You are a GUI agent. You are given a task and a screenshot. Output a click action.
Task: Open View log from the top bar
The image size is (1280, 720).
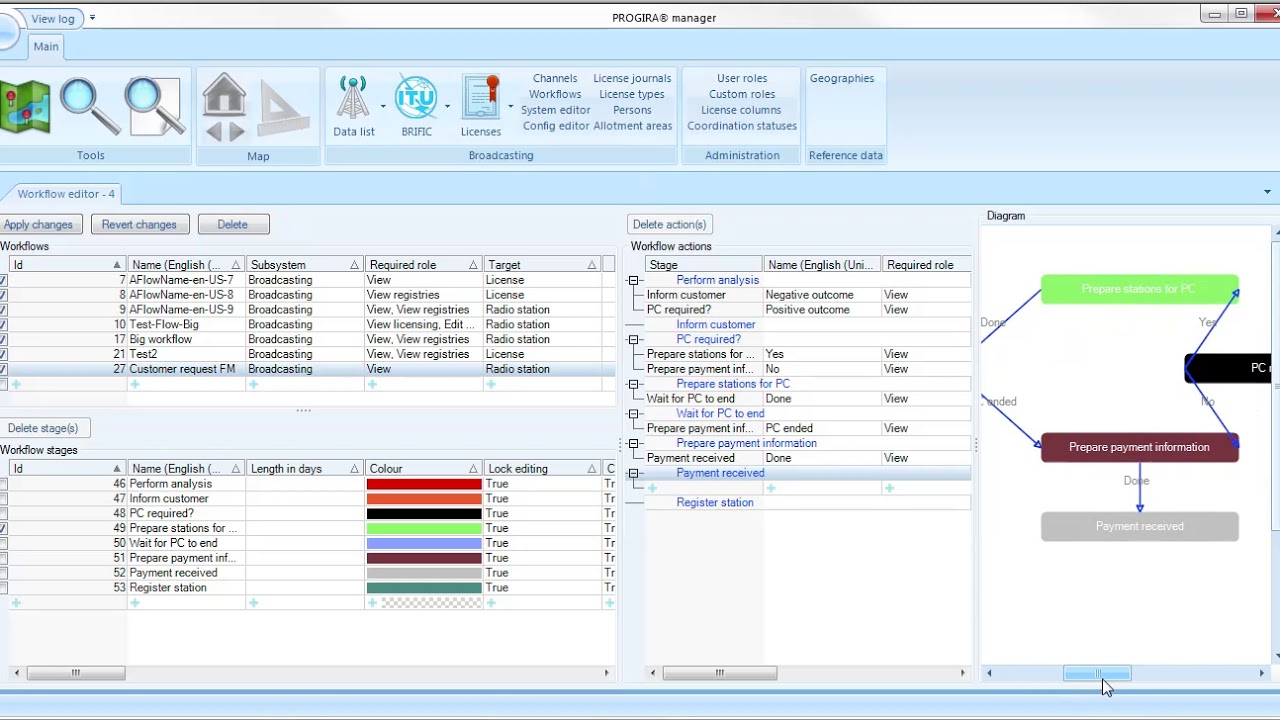click(x=52, y=18)
